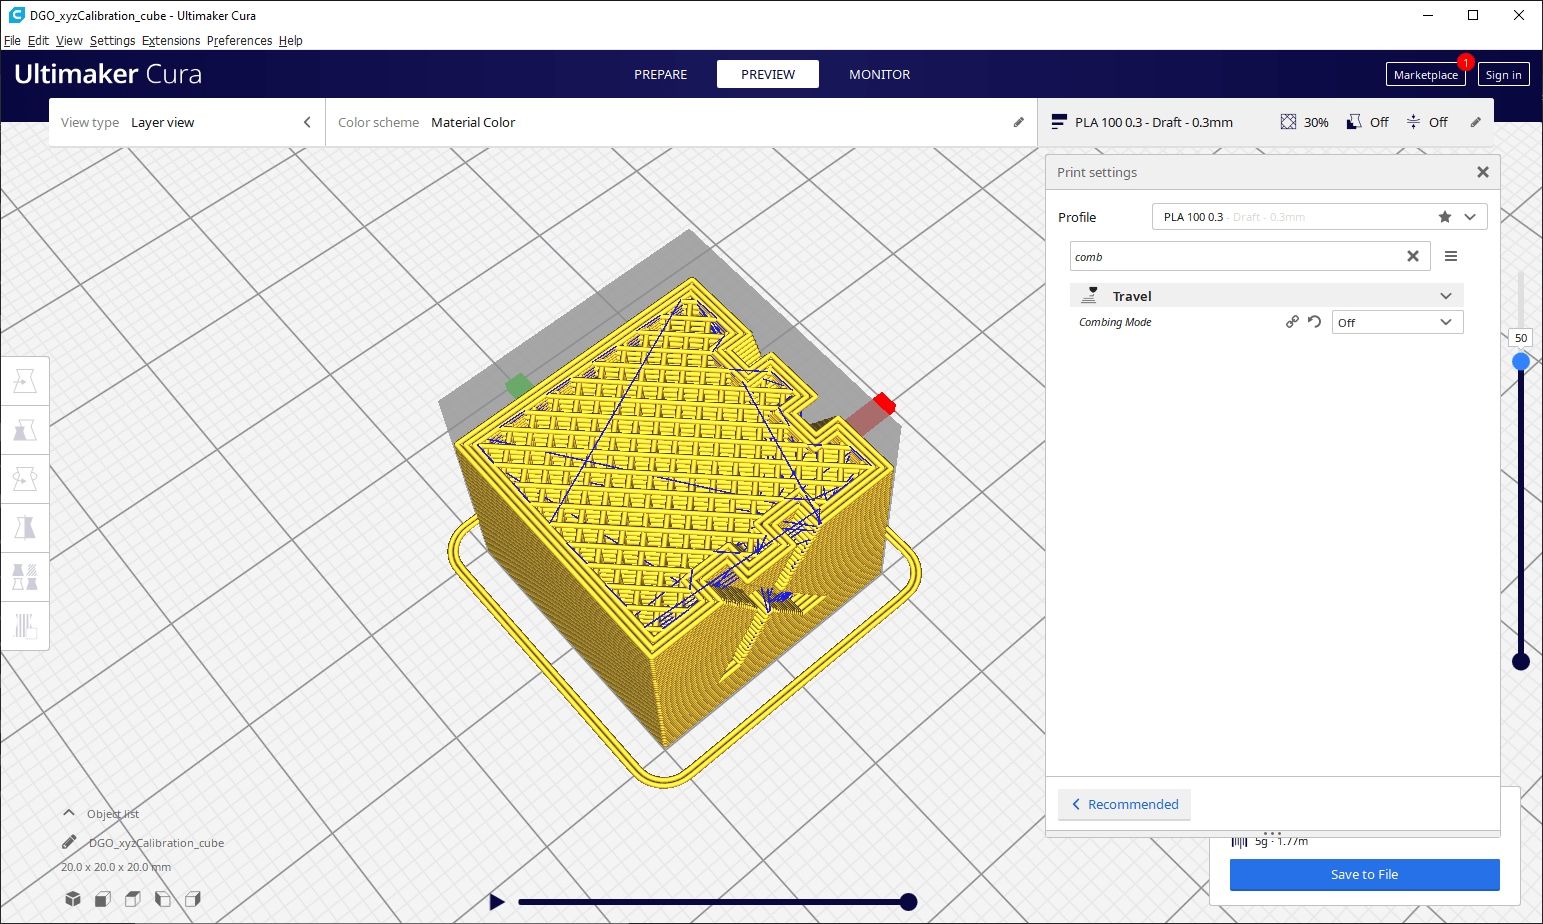Click pencil icon in Color scheme bar
Screen dimensions: 1543x924
(x=1019, y=122)
